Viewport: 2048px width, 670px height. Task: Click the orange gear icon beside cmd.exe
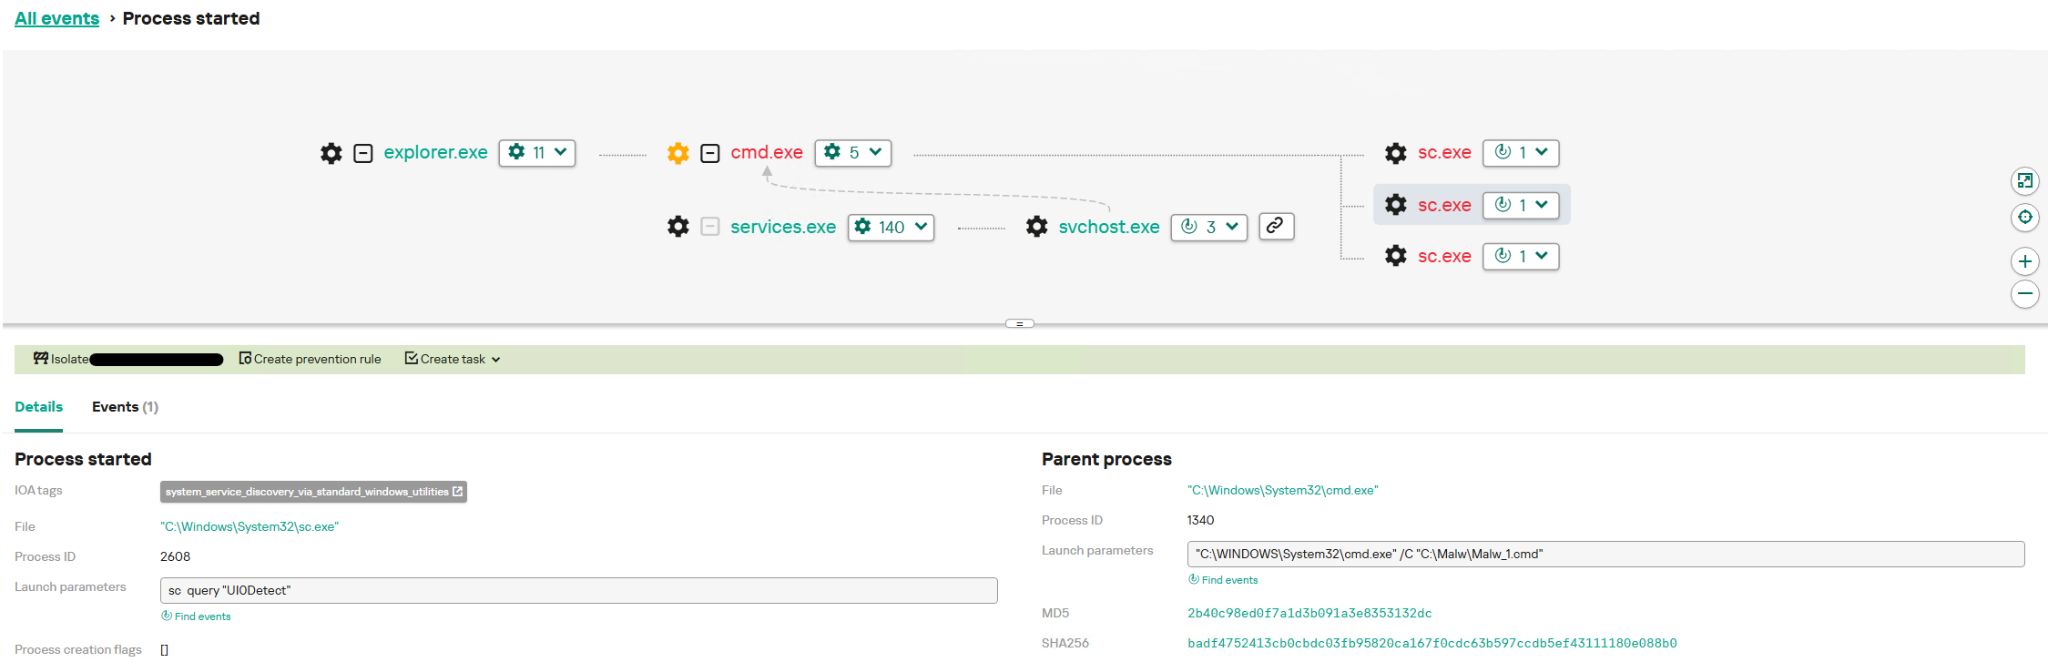pos(678,153)
